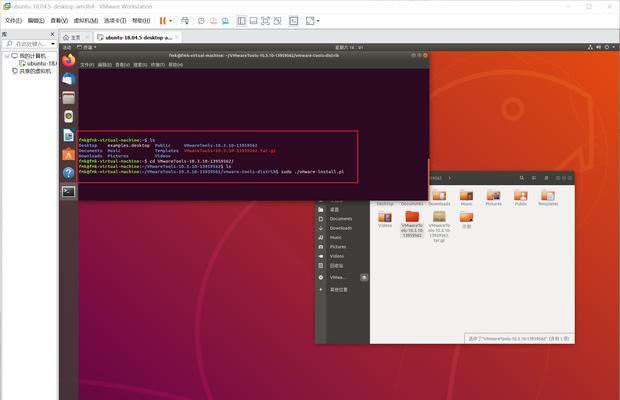Select the Templates folder in Files window

pyautogui.click(x=548, y=198)
